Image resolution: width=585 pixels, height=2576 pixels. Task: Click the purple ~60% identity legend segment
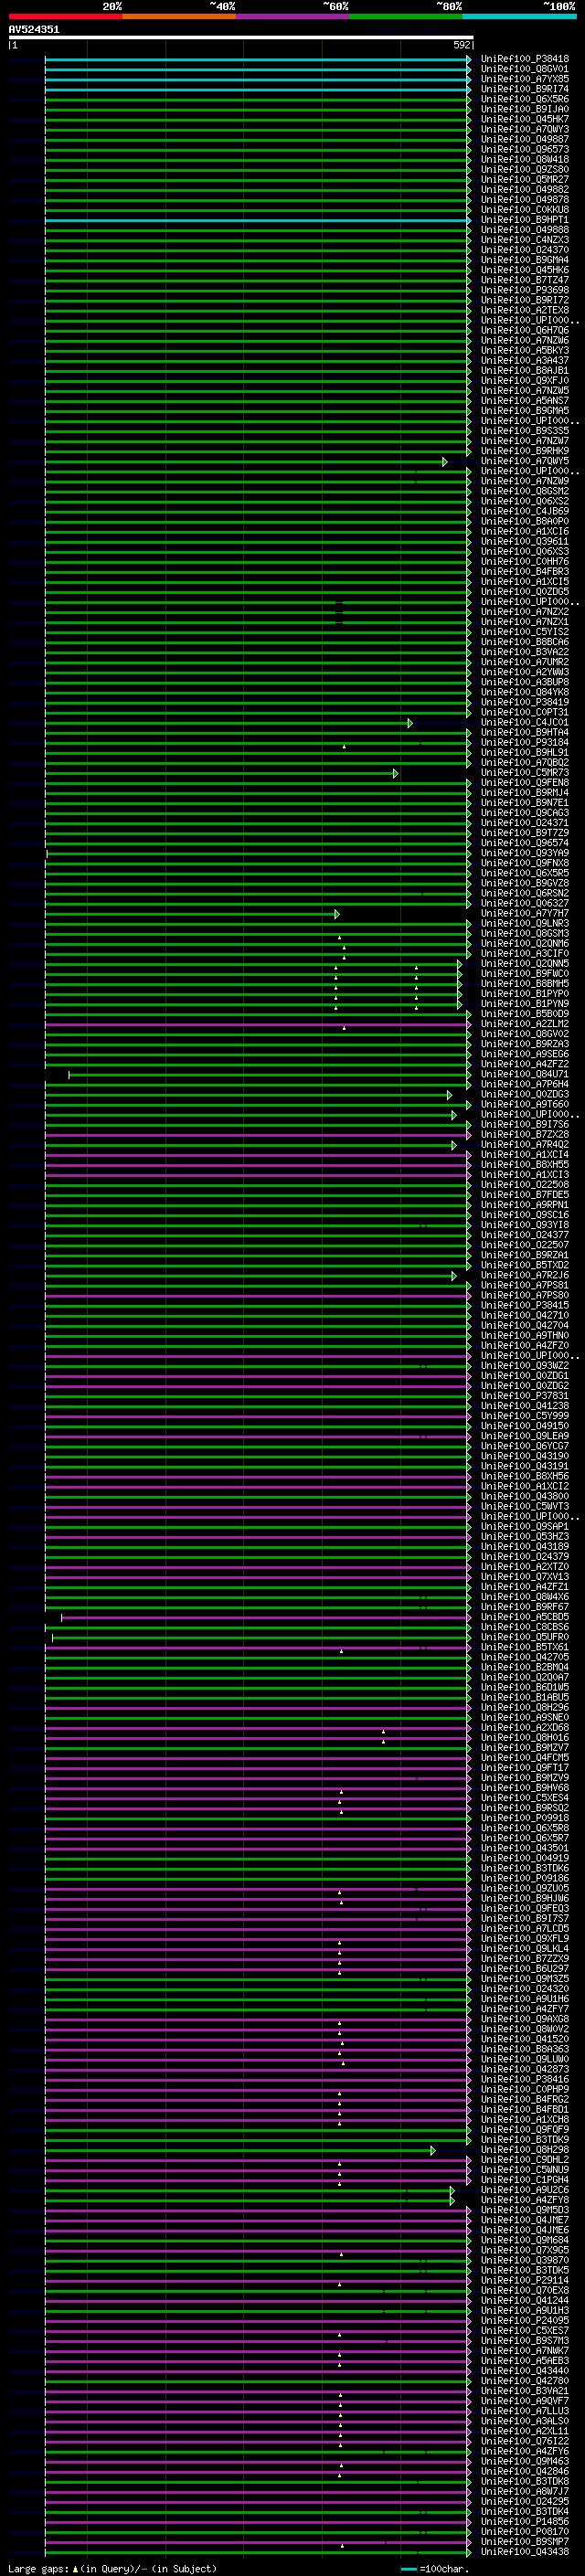[x=292, y=16]
